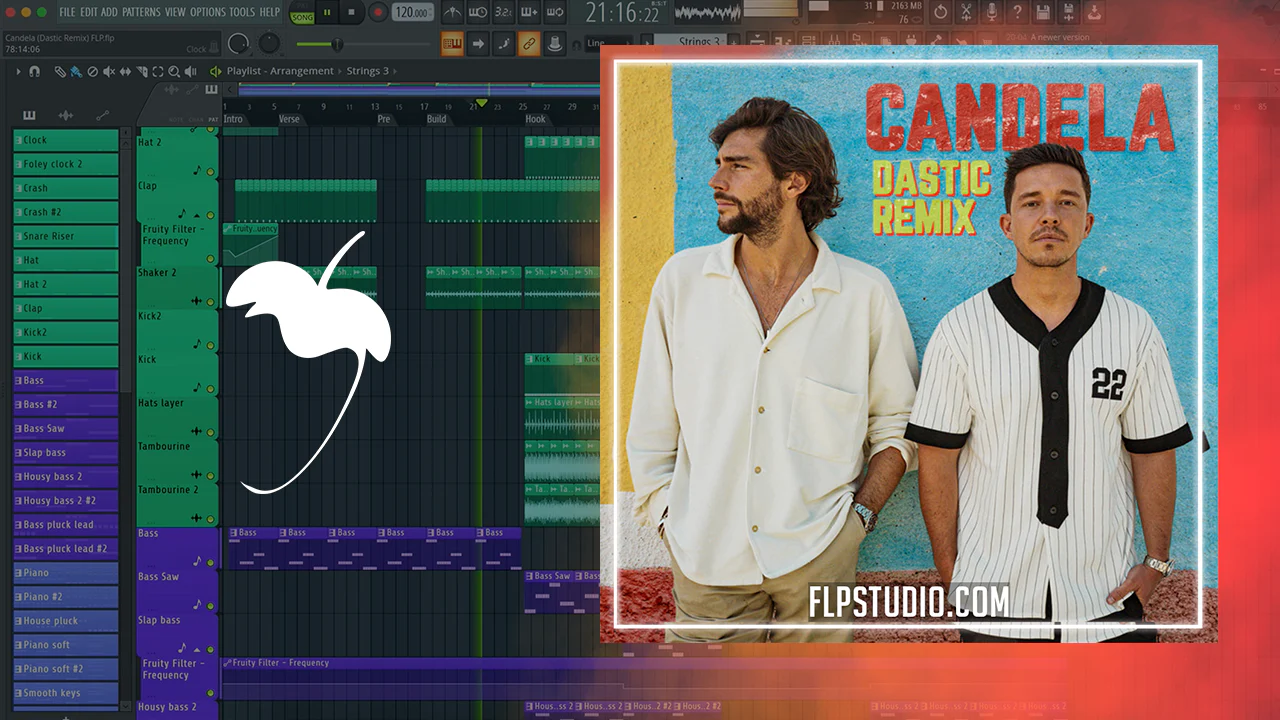
Task: Mute the Kick2 track
Action: coord(210,345)
